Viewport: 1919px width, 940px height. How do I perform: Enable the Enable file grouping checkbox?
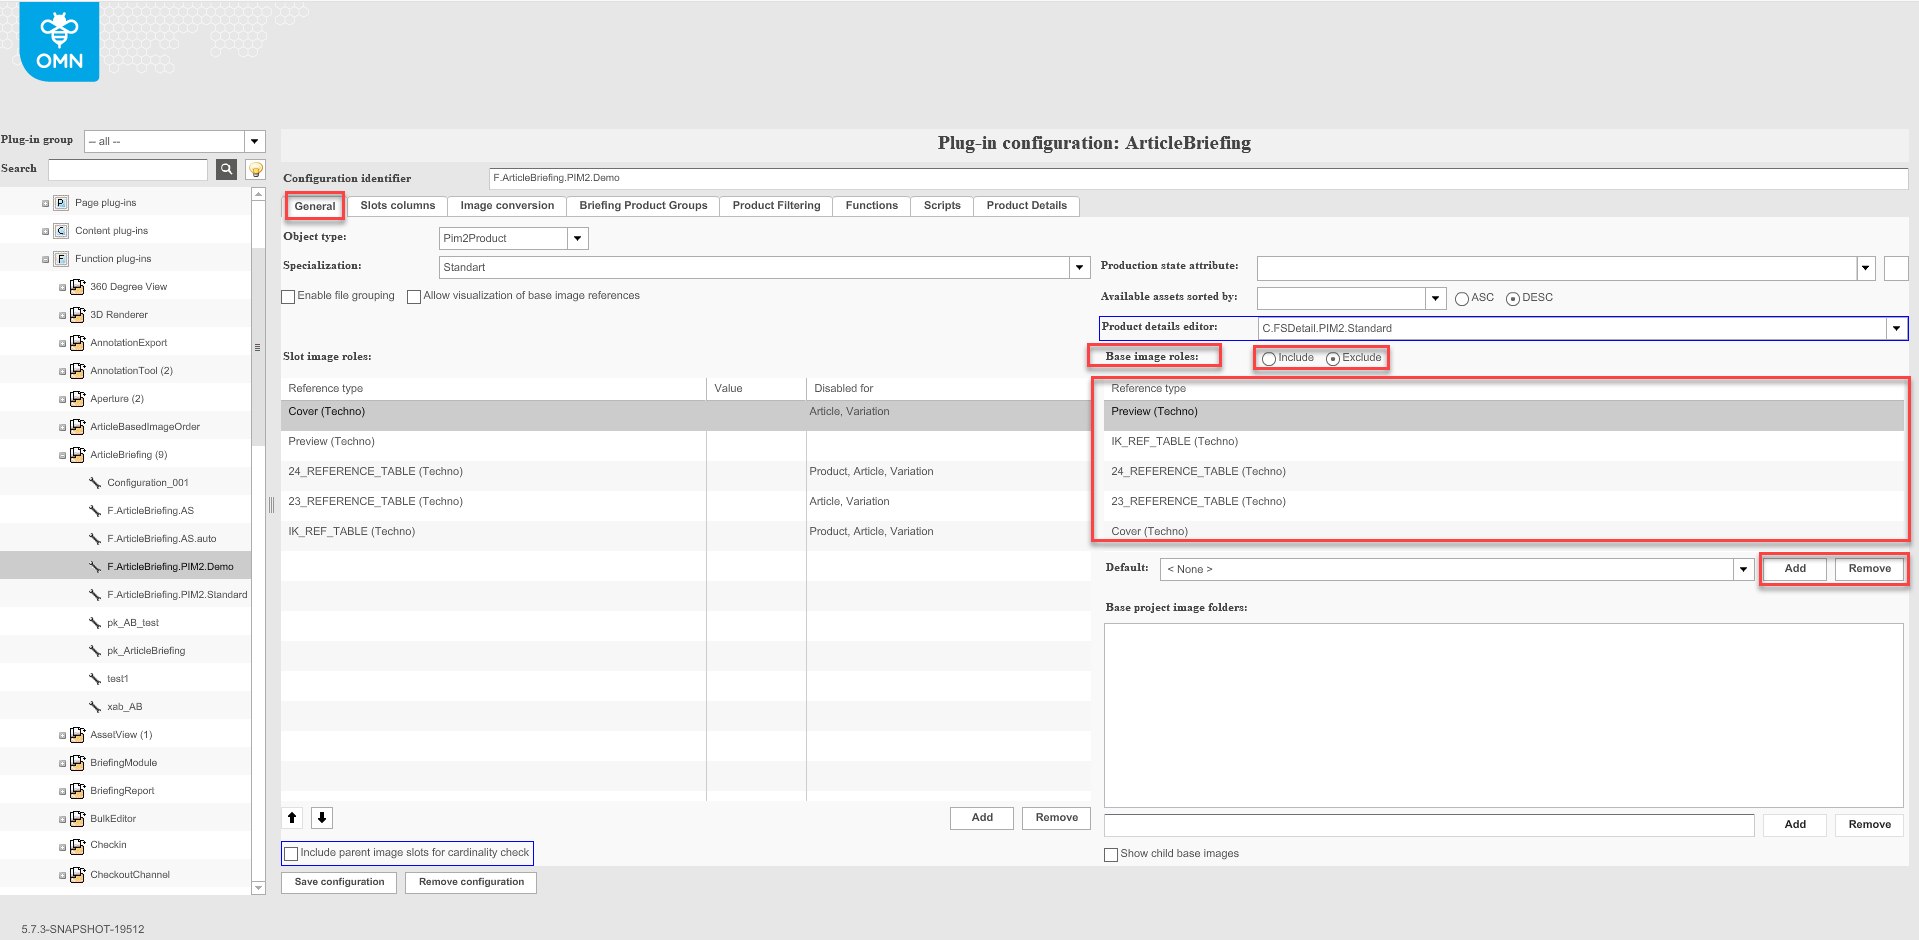point(288,296)
